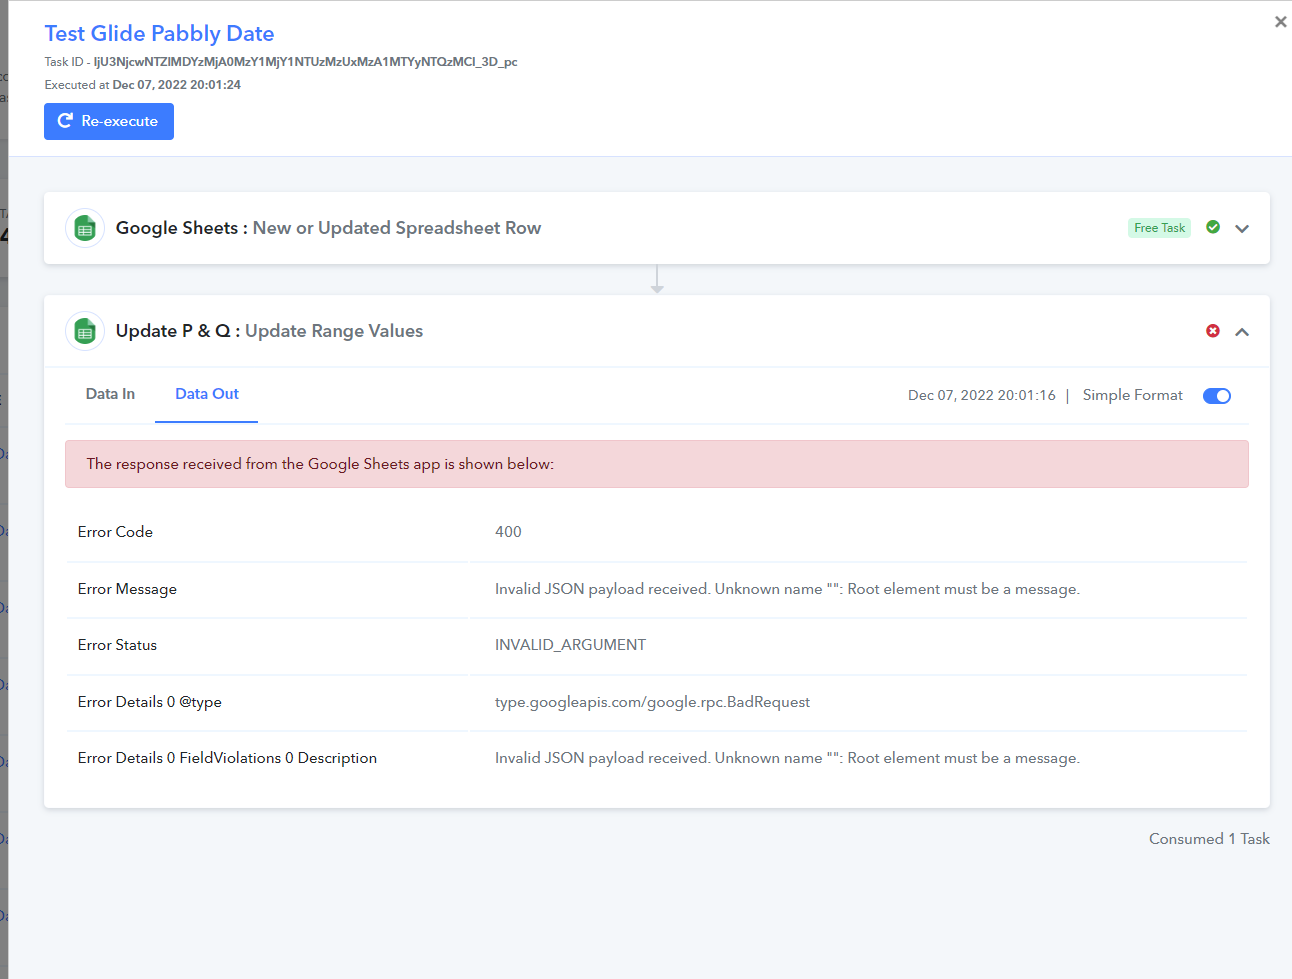This screenshot has width=1292, height=979.
Task: Select the Data Out tab
Action: (207, 394)
